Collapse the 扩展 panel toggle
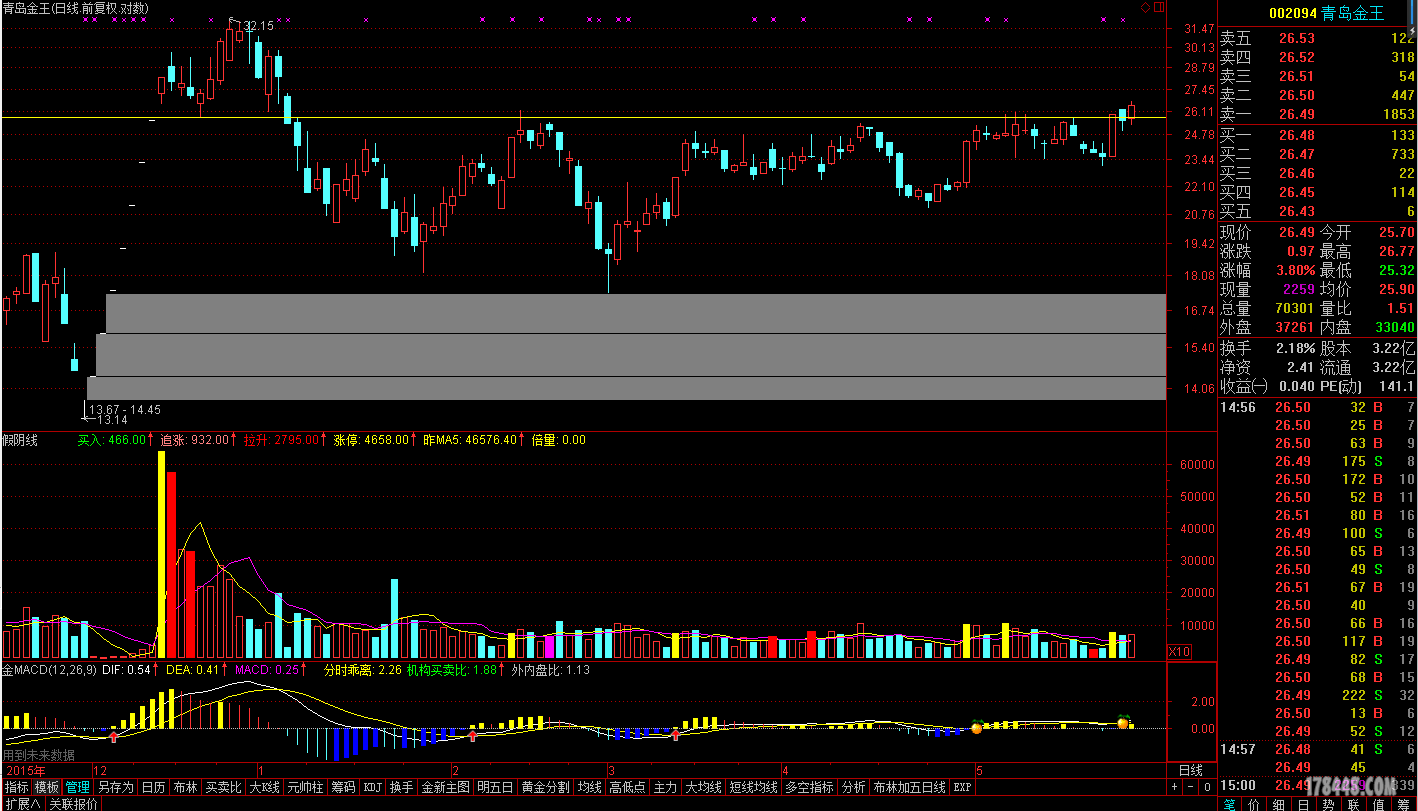1418x811 pixels. pyautogui.click(x=22, y=803)
